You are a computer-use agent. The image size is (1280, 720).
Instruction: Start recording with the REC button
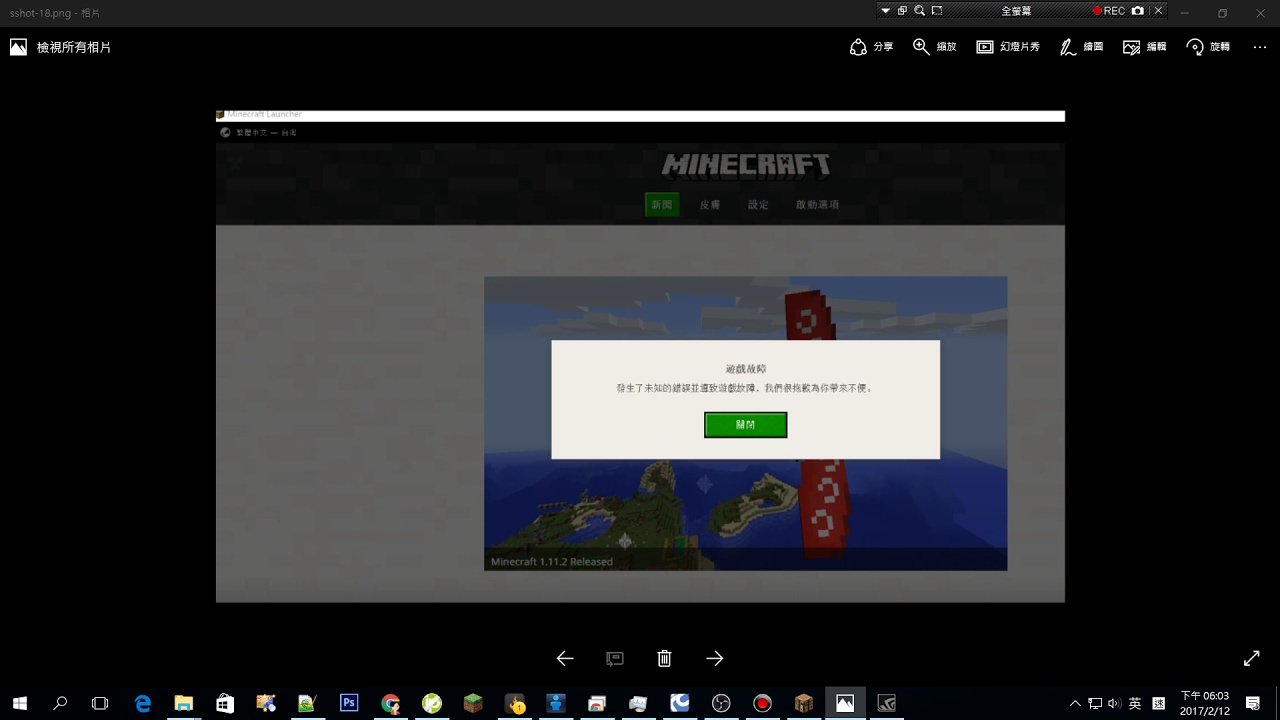tap(1109, 10)
